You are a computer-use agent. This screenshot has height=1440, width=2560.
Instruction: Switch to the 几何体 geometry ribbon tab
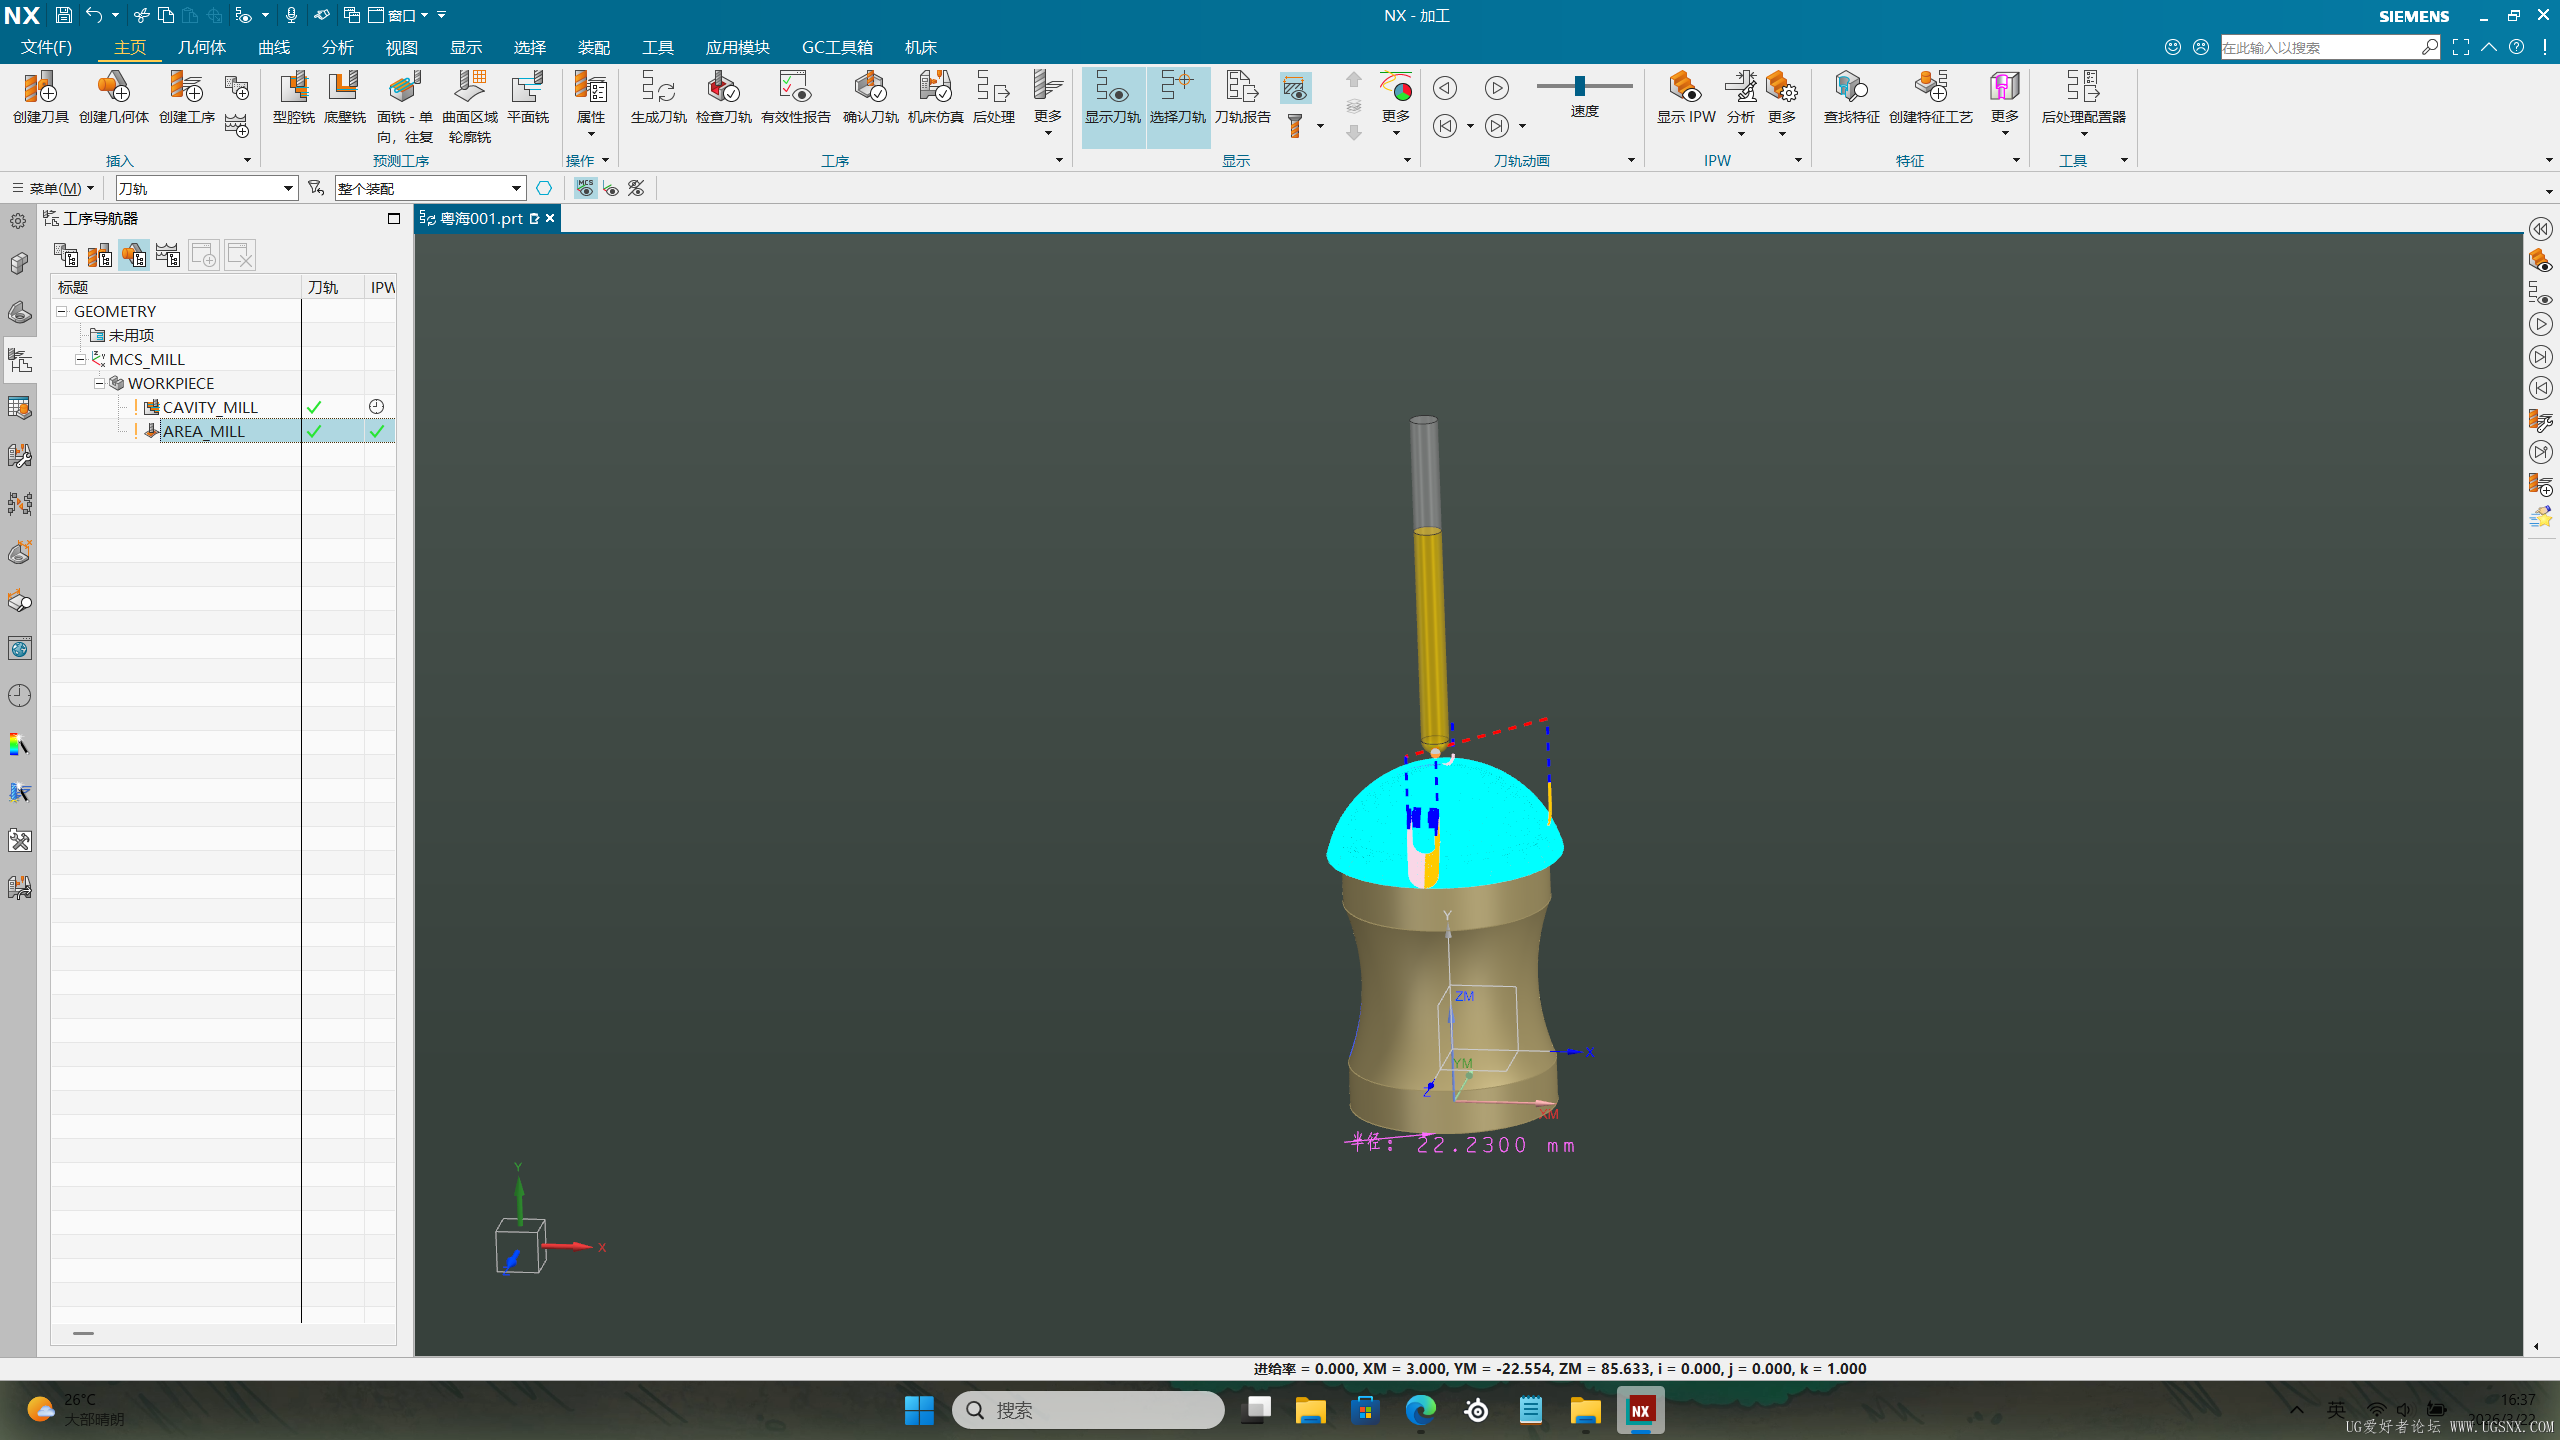pos(201,47)
